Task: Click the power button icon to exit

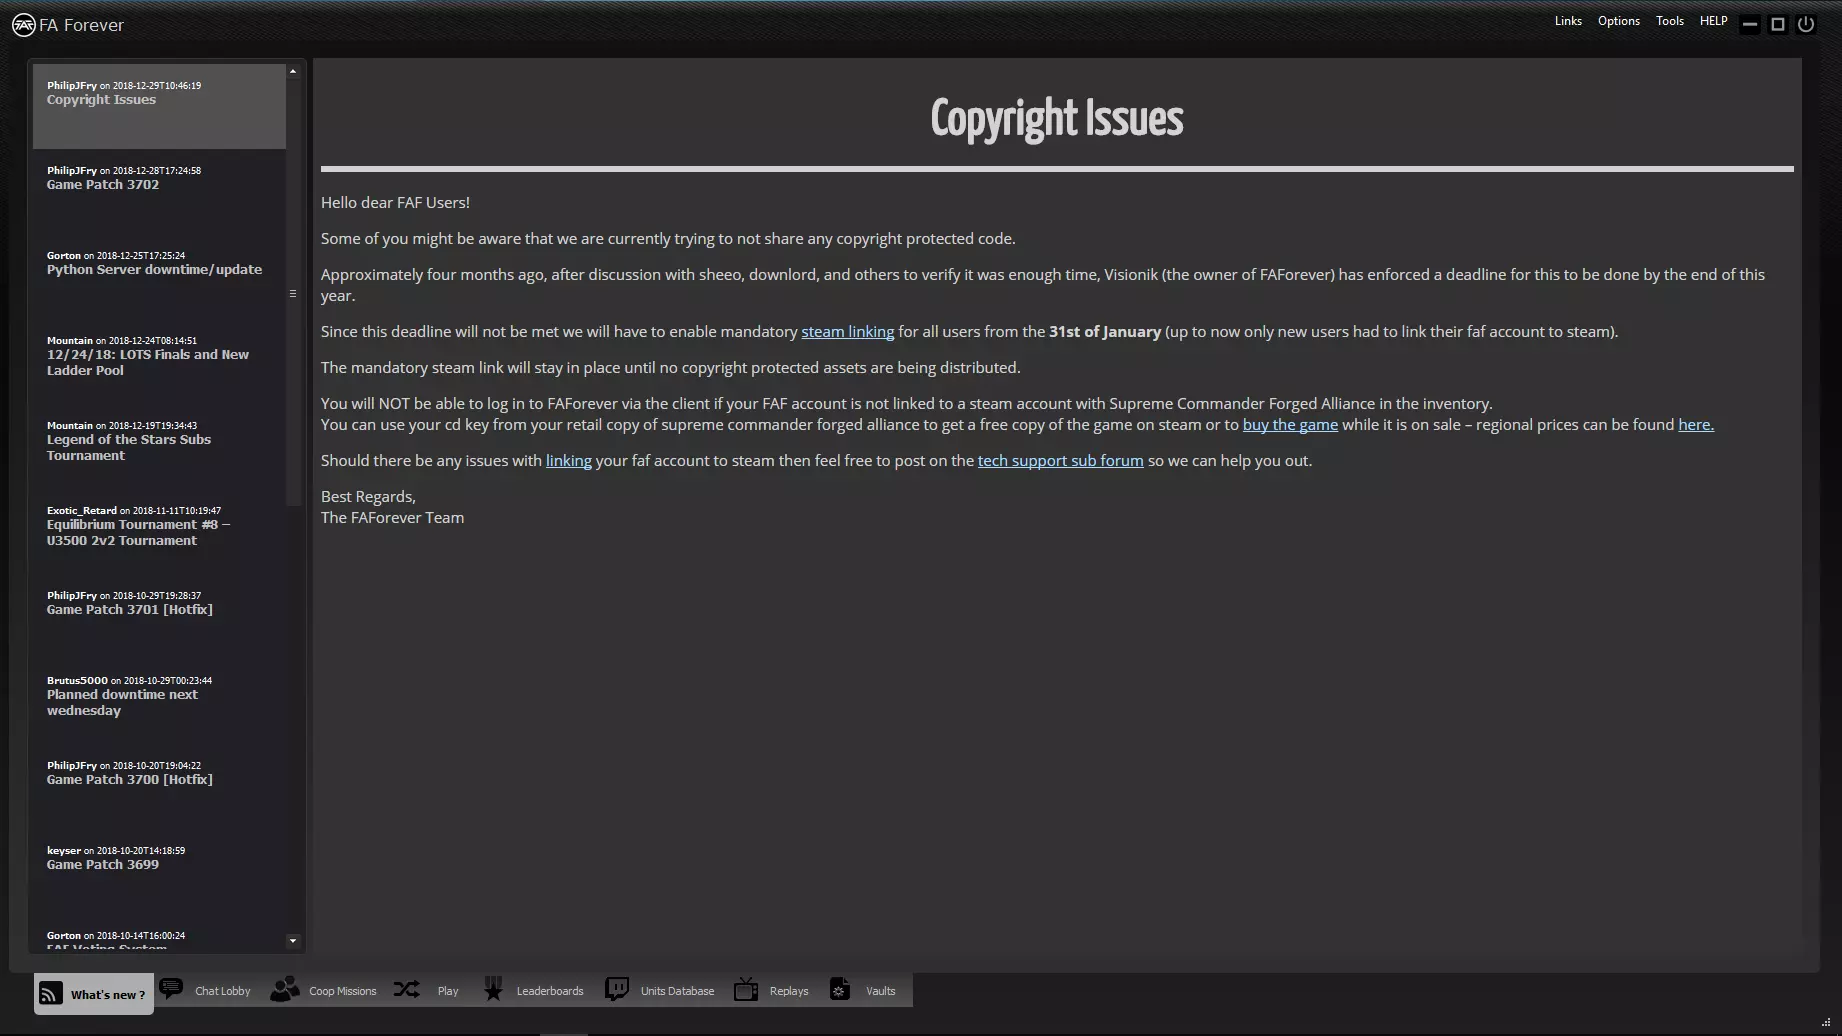Action: click(1806, 24)
